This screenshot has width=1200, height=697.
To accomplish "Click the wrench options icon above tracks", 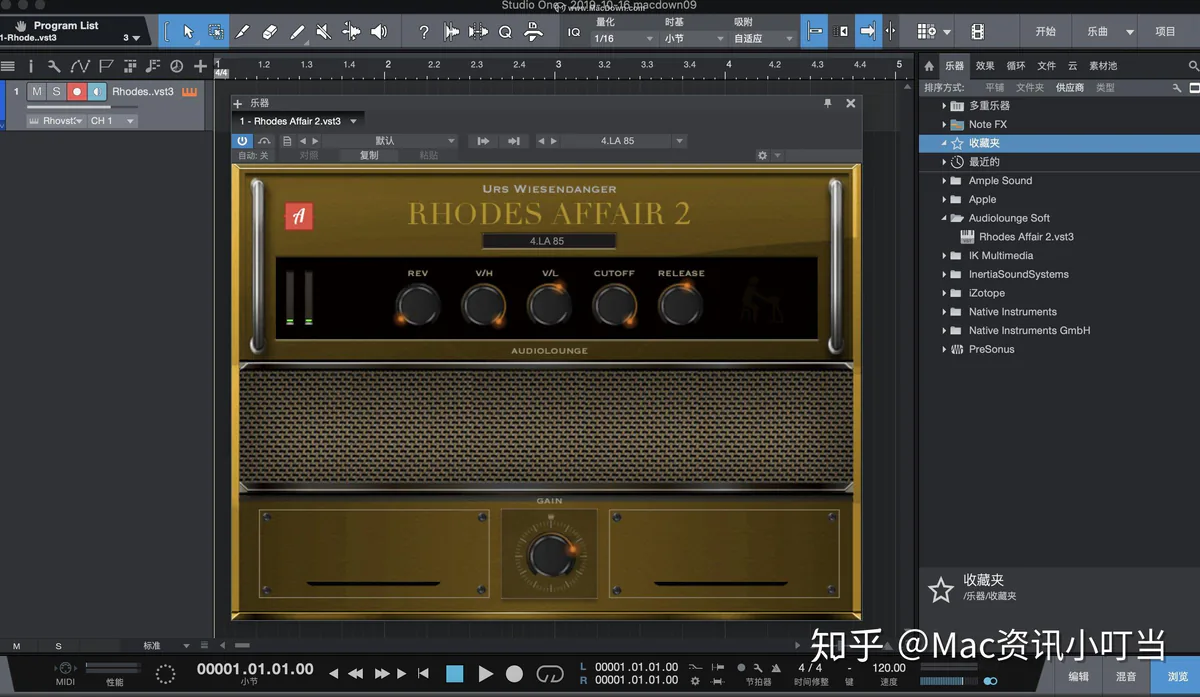I will coord(54,66).
